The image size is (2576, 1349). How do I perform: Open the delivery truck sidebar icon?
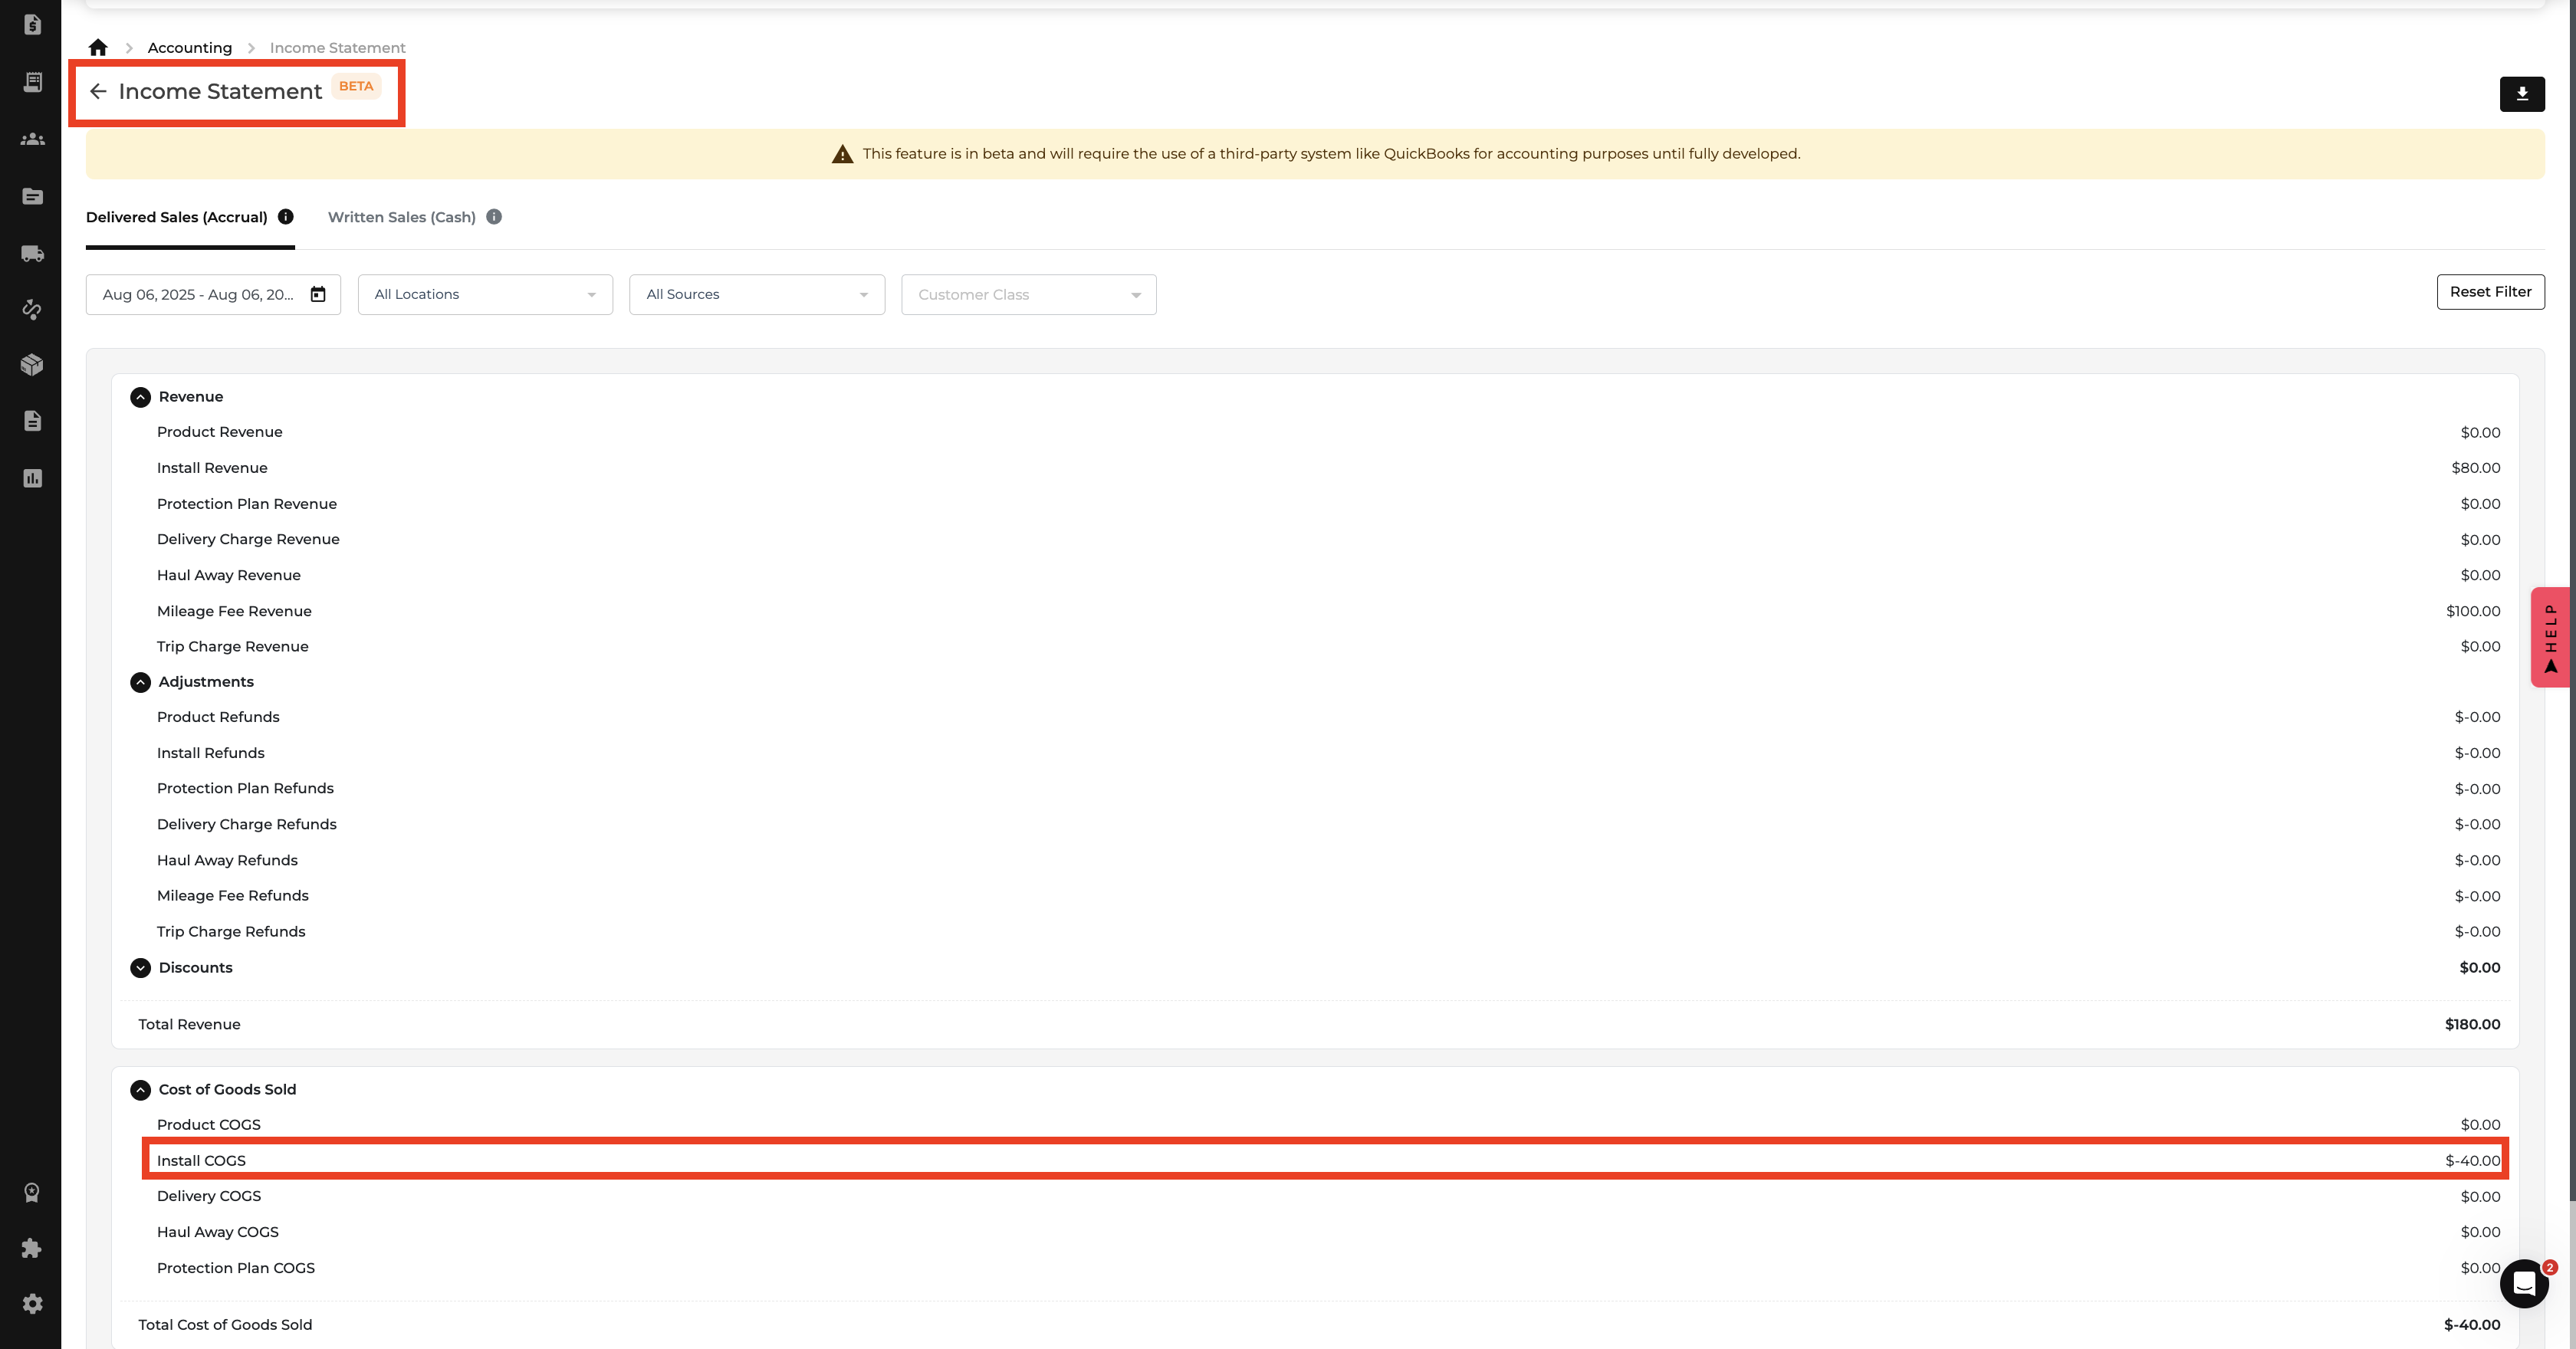32,253
